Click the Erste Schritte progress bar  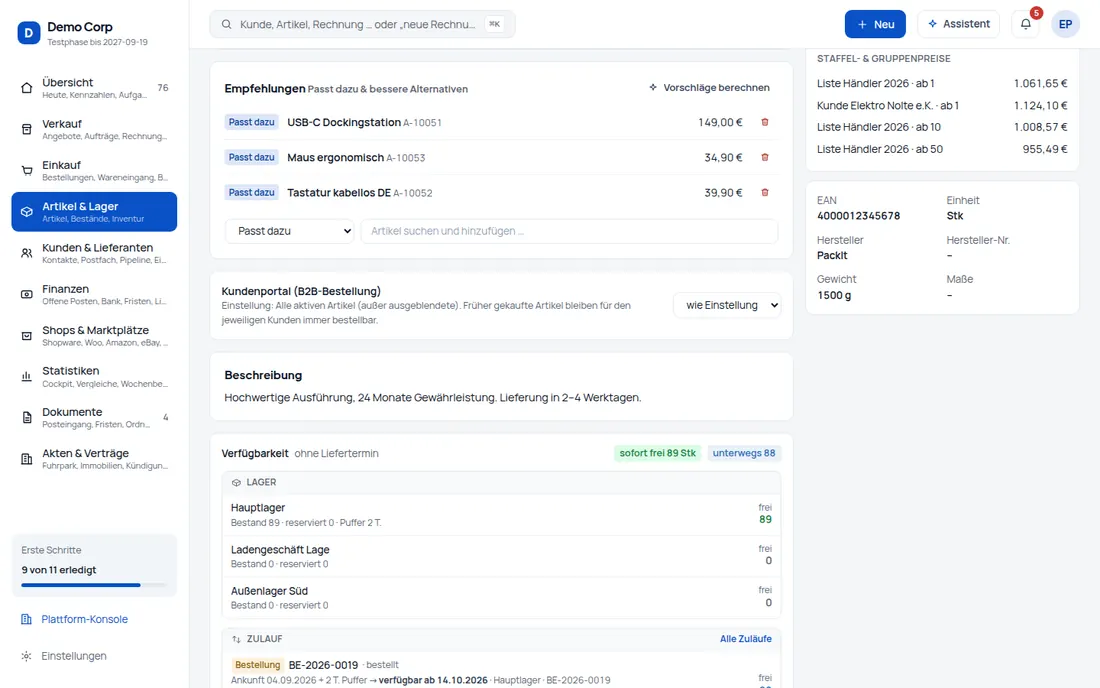point(94,585)
